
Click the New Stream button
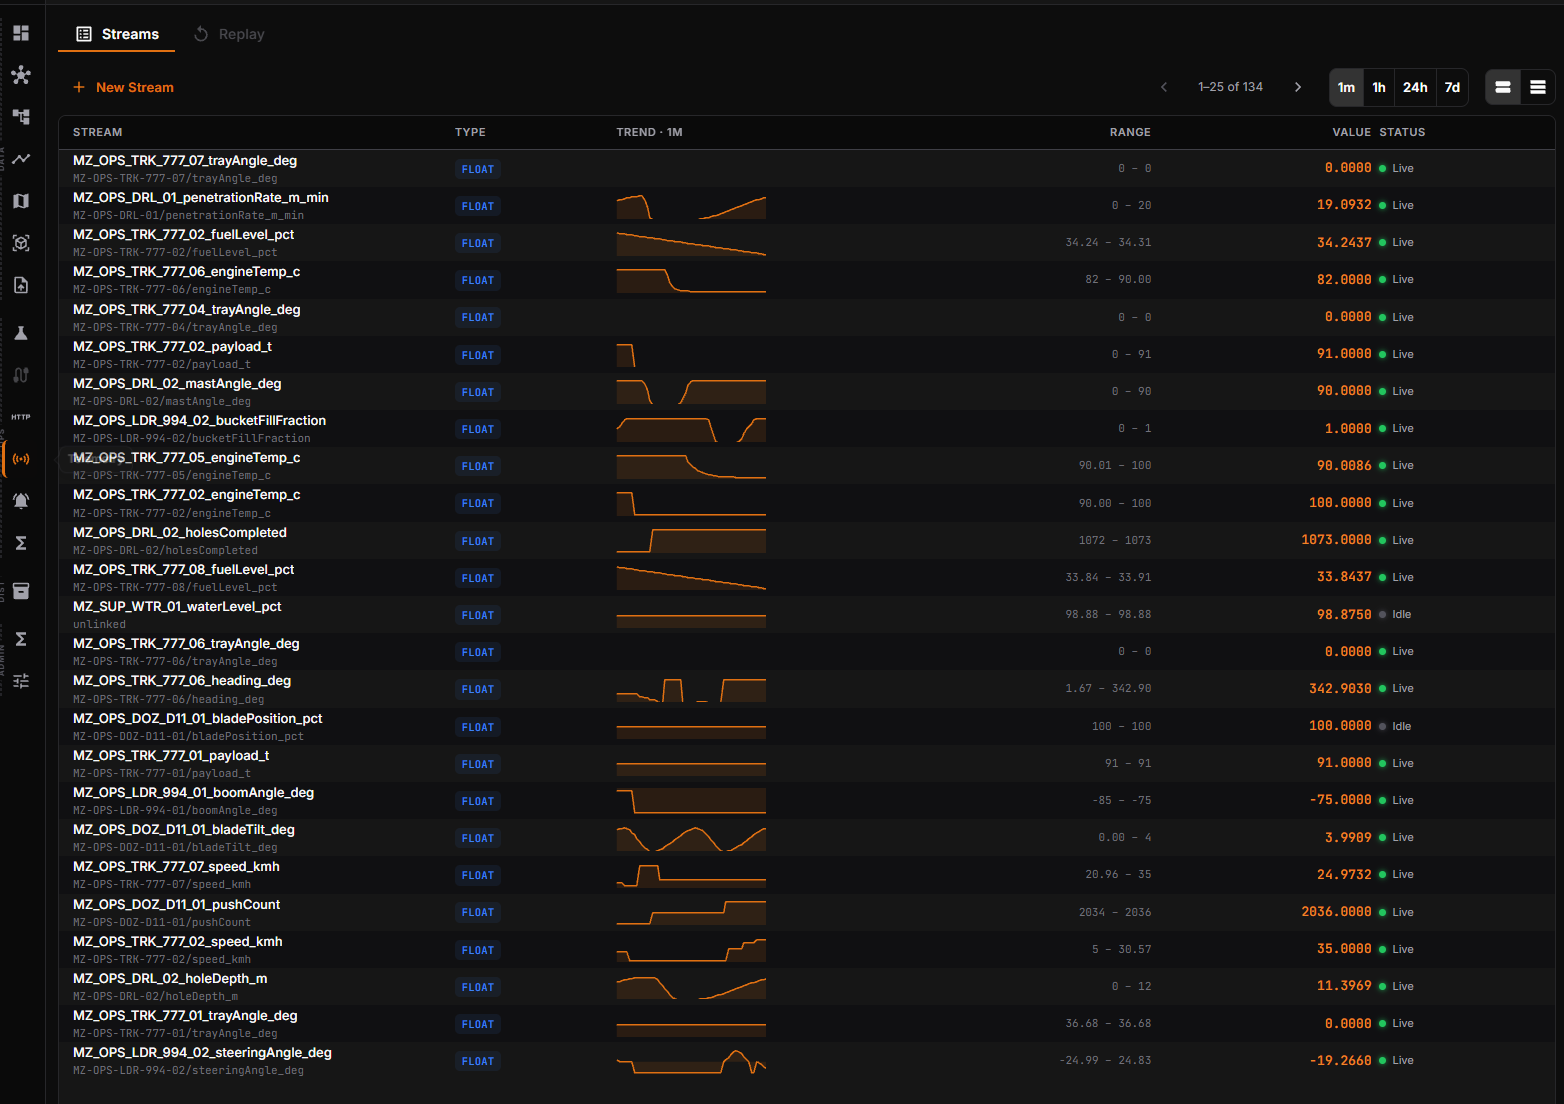click(x=123, y=87)
